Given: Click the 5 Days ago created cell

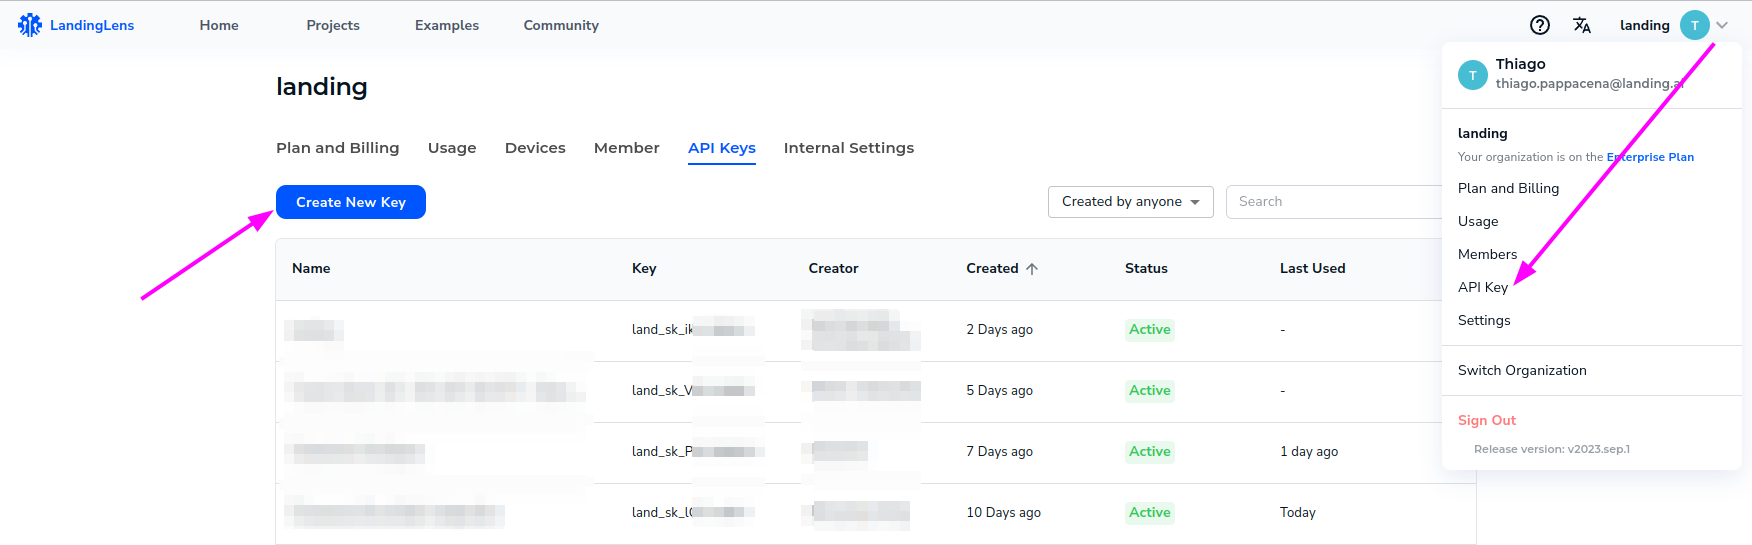Looking at the screenshot, I should [999, 391].
